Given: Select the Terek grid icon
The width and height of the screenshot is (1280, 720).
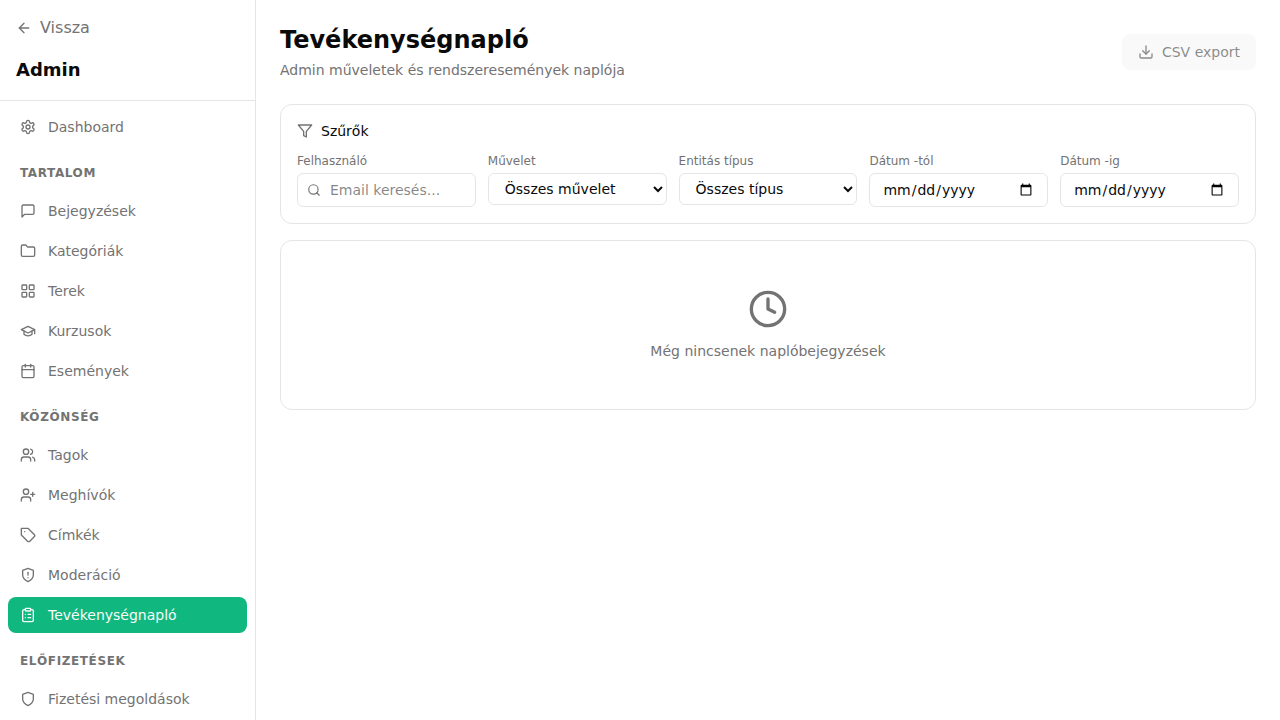Looking at the screenshot, I should (x=27, y=290).
